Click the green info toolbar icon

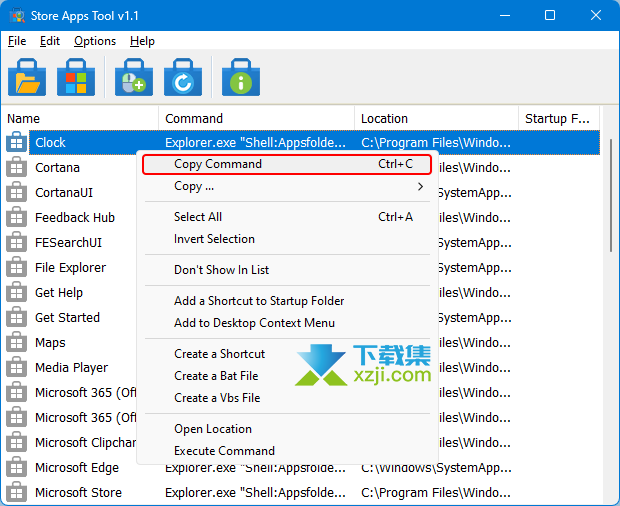241,77
